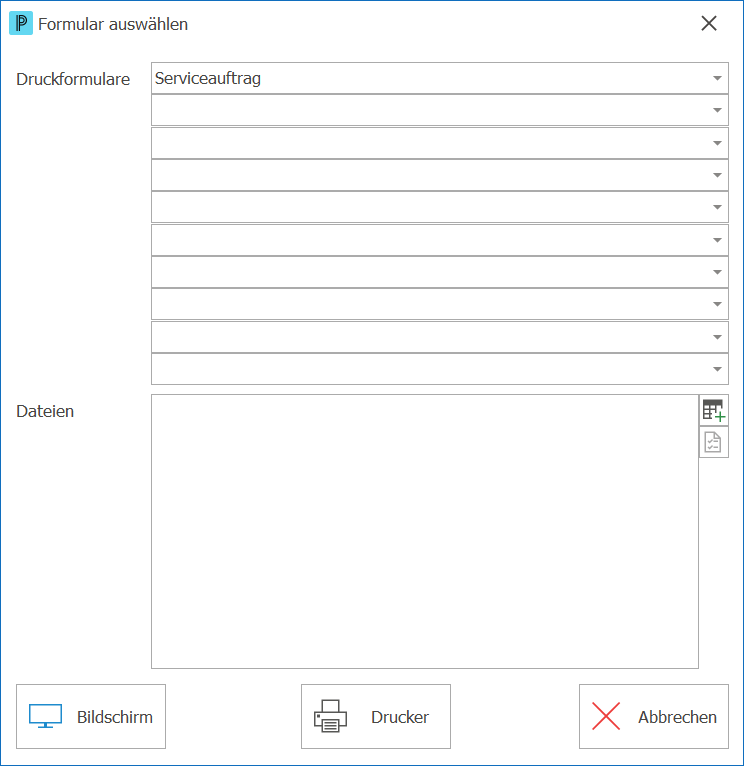Click the Bildschirm button label
This screenshot has width=744, height=766.
point(115,717)
